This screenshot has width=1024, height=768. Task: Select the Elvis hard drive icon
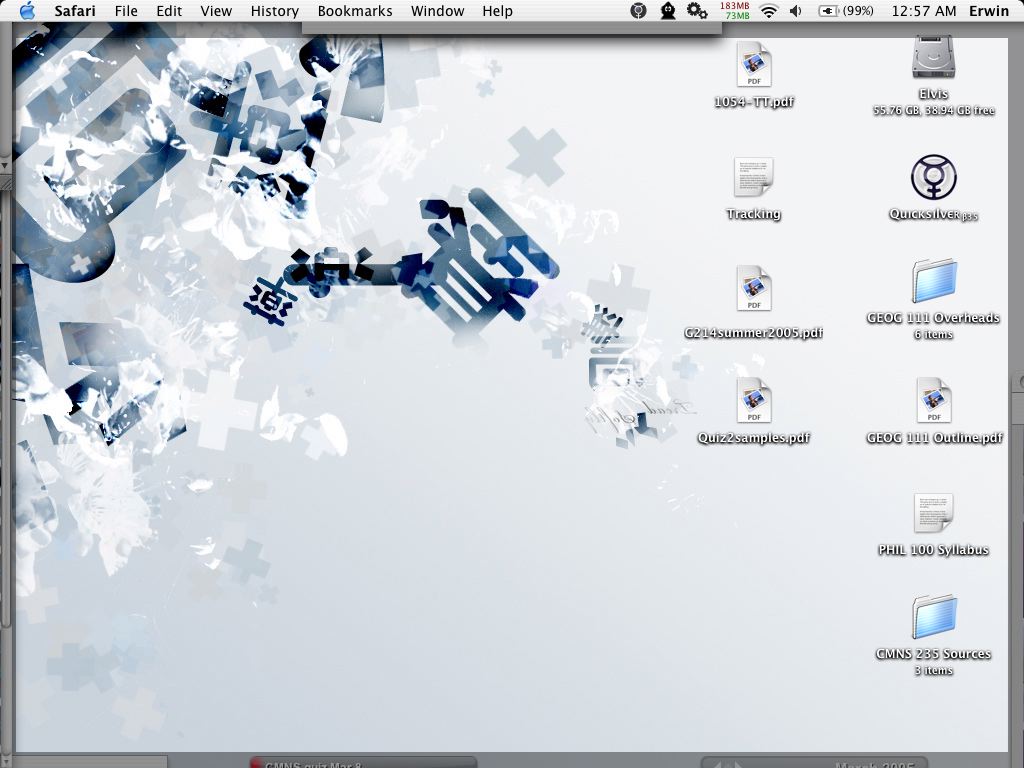pos(933,57)
